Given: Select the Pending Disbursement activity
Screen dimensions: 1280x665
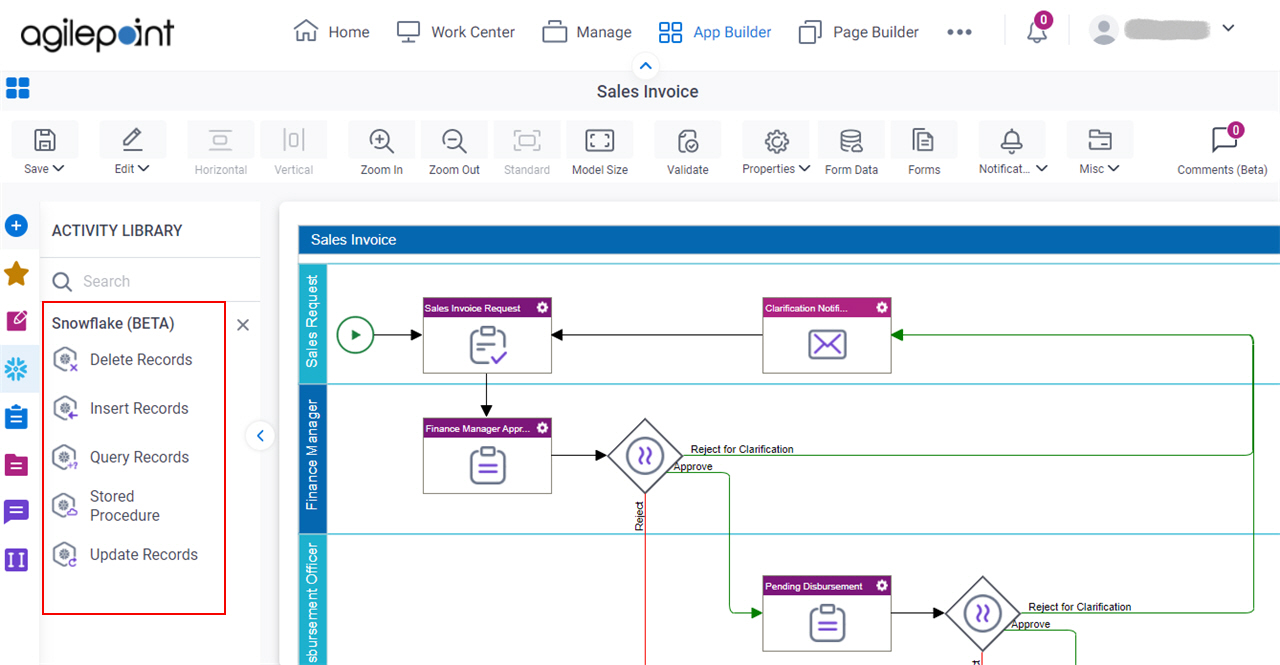Looking at the screenshot, I should tap(827, 613).
